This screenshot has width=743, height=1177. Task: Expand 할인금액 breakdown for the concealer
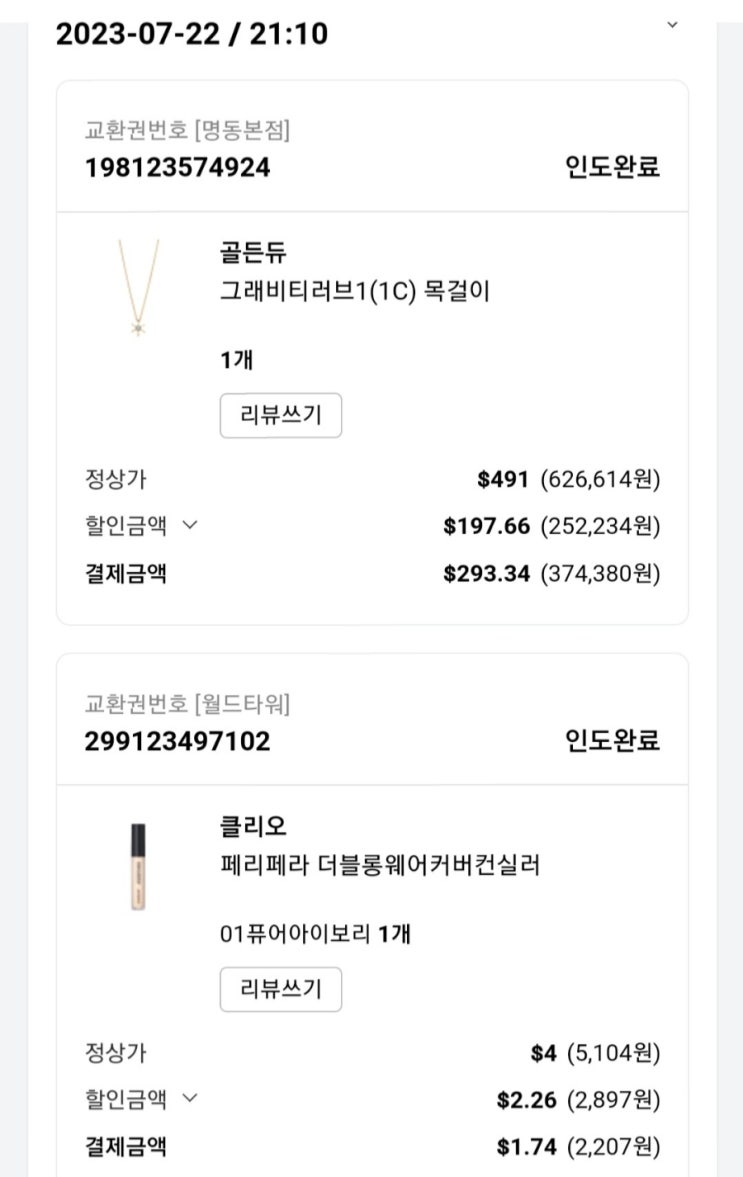pos(190,1100)
